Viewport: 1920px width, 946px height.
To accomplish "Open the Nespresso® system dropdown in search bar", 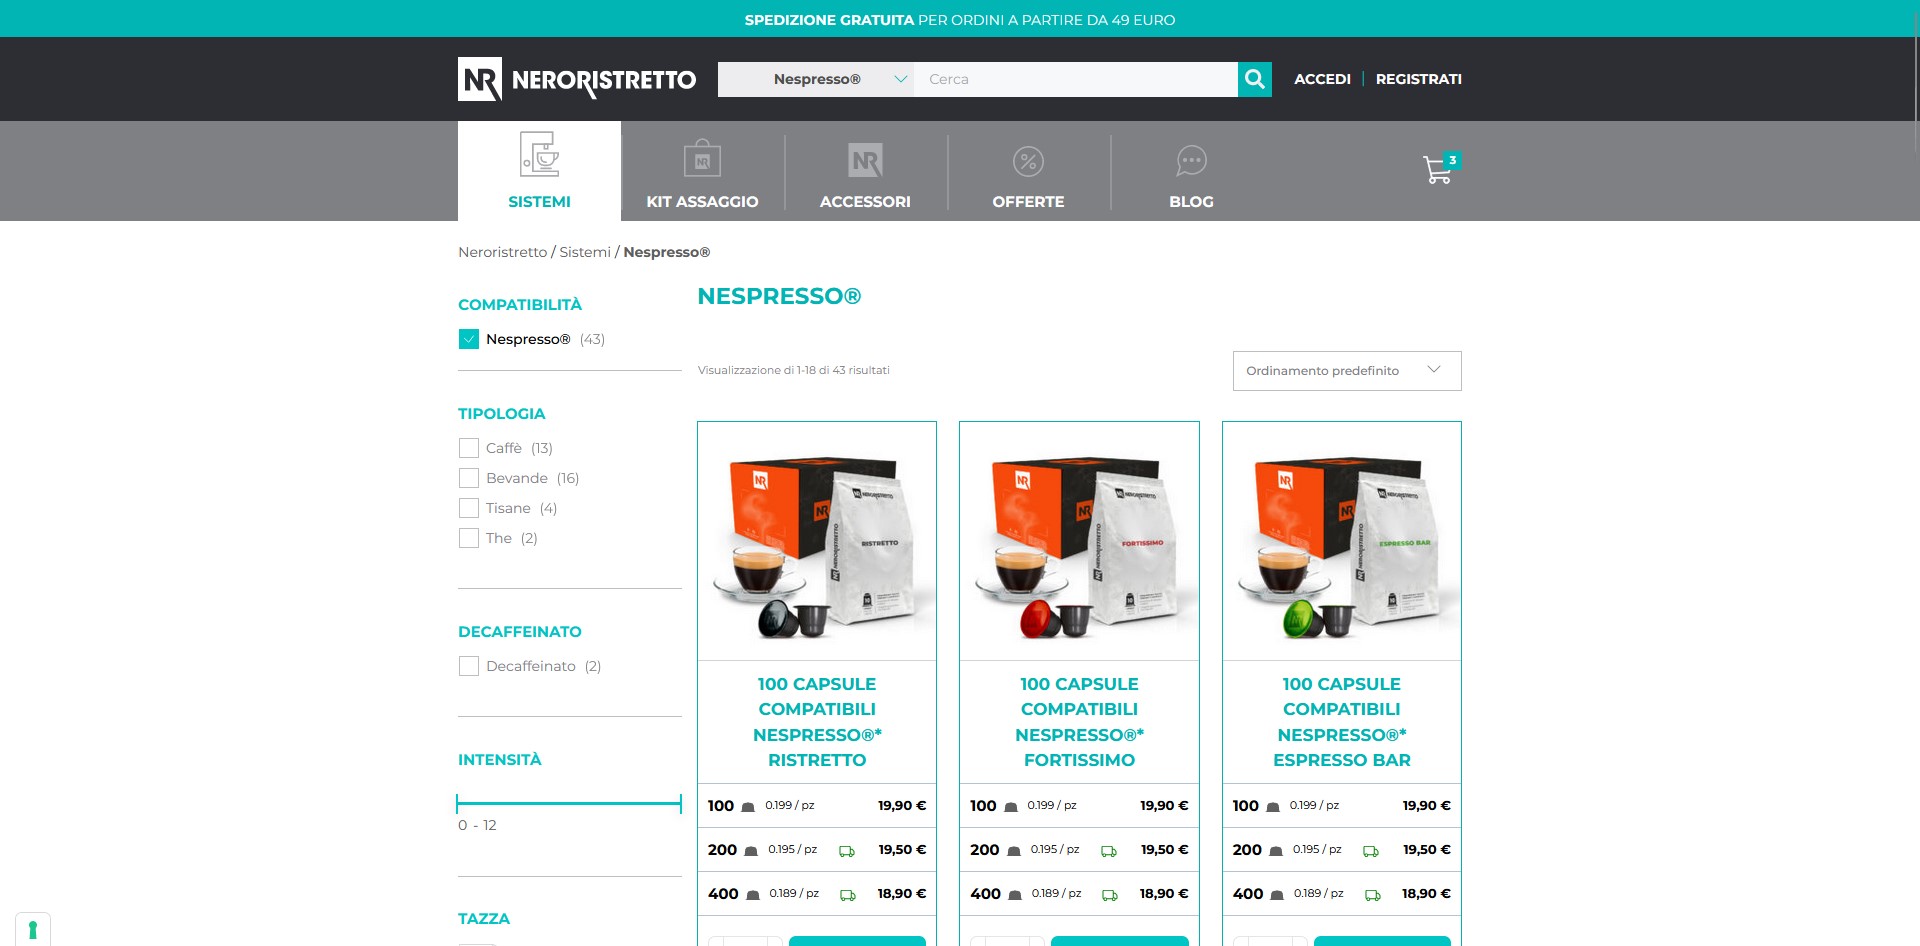I will (816, 79).
